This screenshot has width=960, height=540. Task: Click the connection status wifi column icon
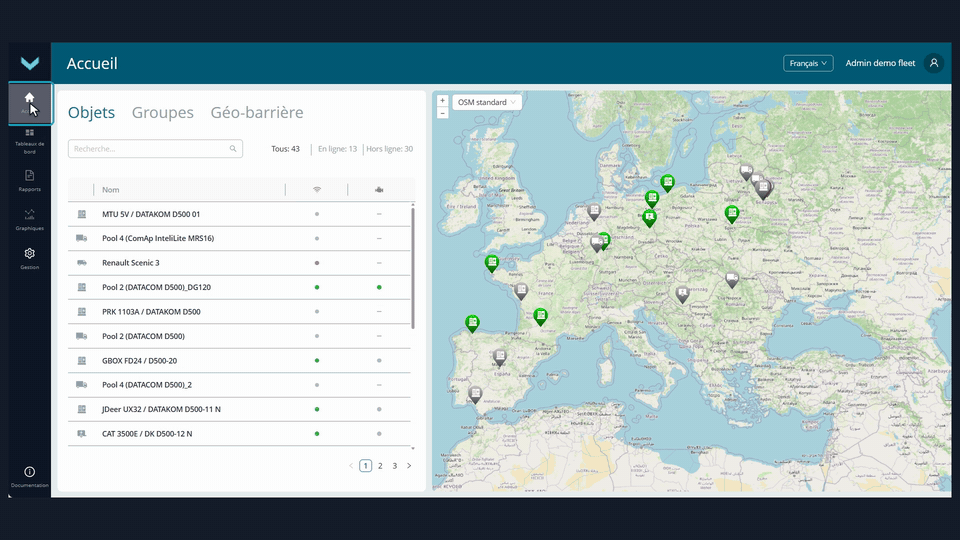pos(317,190)
